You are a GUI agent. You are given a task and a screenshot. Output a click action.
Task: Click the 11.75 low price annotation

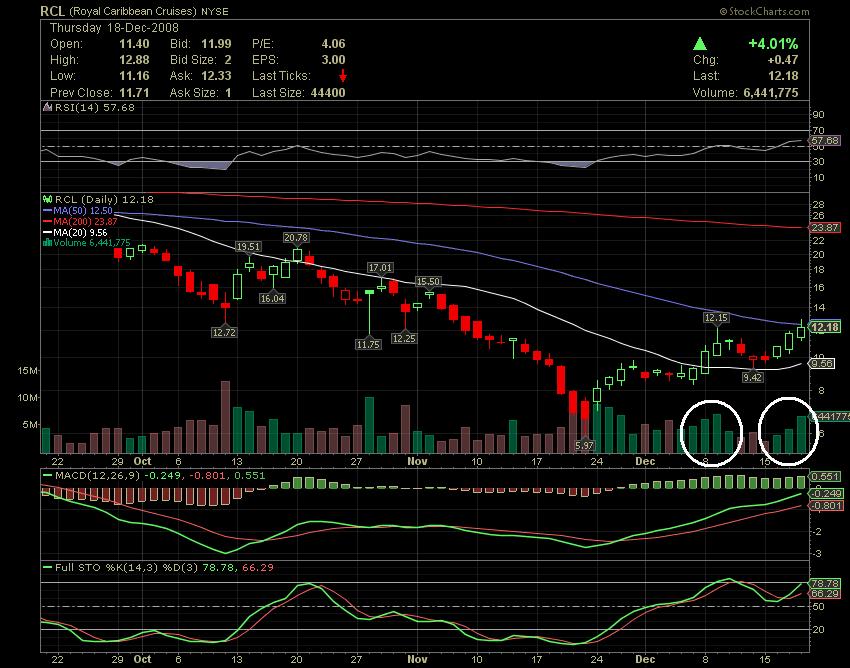[x=368, y=344]
